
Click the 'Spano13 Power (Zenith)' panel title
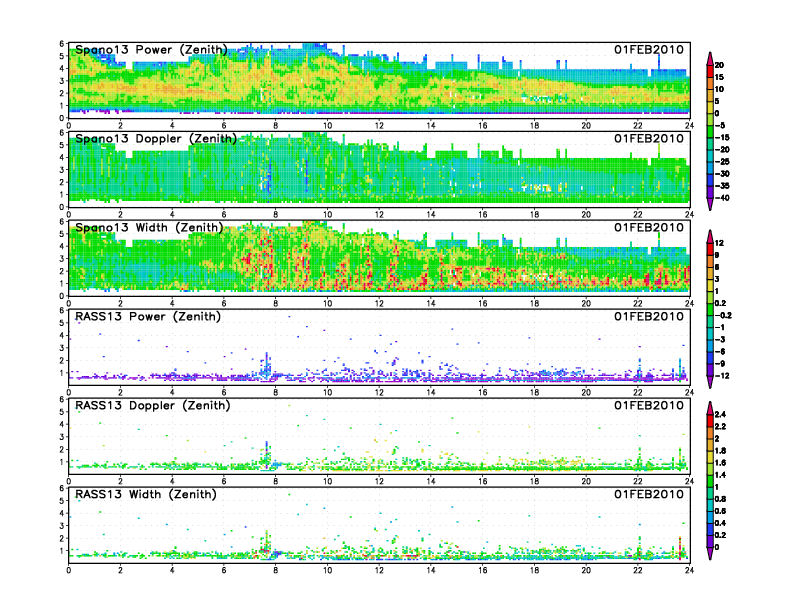click(151, 49)
